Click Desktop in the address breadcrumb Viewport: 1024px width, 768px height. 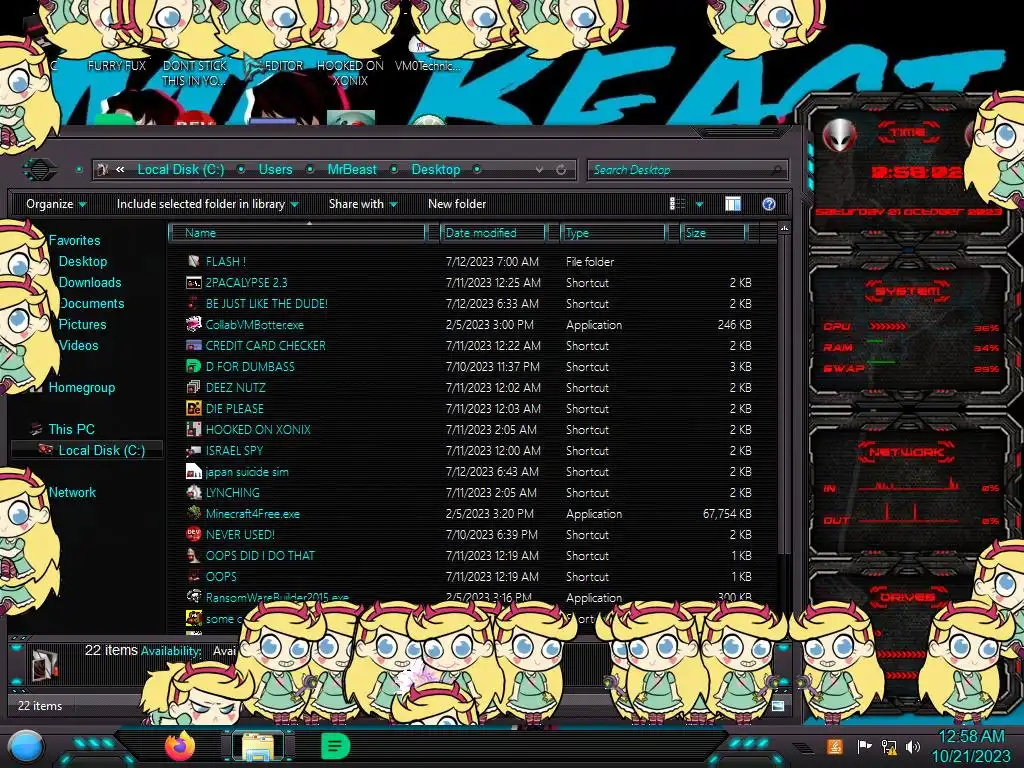(x=436, y=170)
